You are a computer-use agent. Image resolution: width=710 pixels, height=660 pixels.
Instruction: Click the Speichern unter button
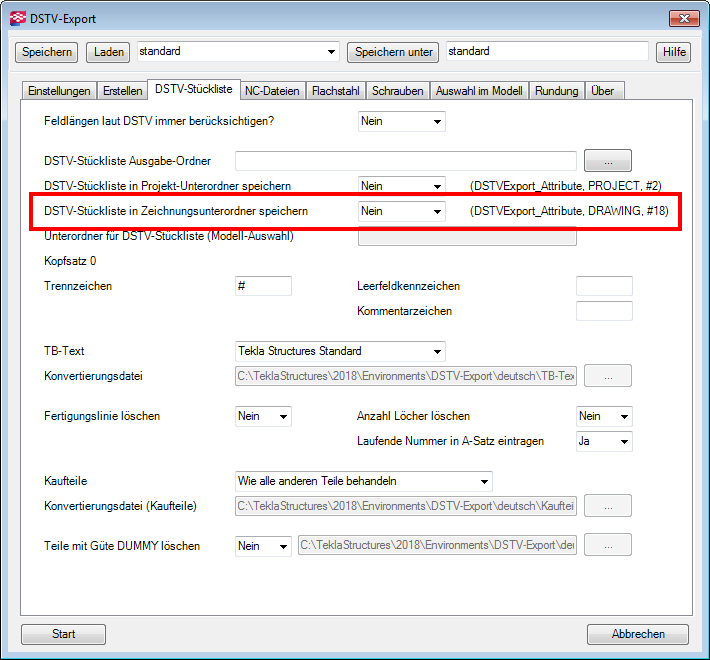point(393,52)
